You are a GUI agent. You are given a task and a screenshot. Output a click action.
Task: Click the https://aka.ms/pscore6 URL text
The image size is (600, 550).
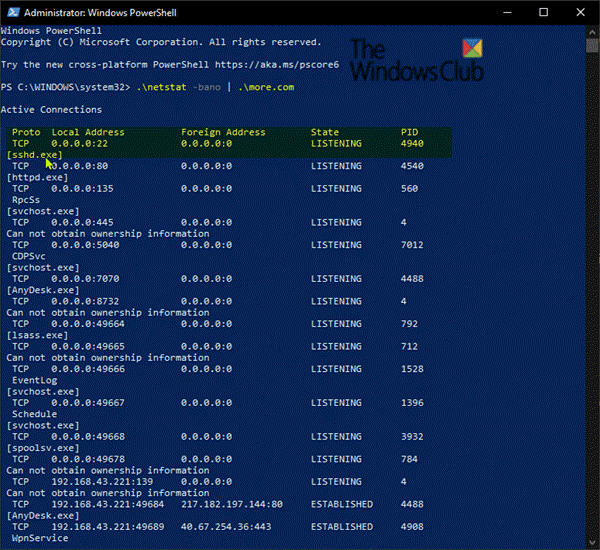point(277,65)
